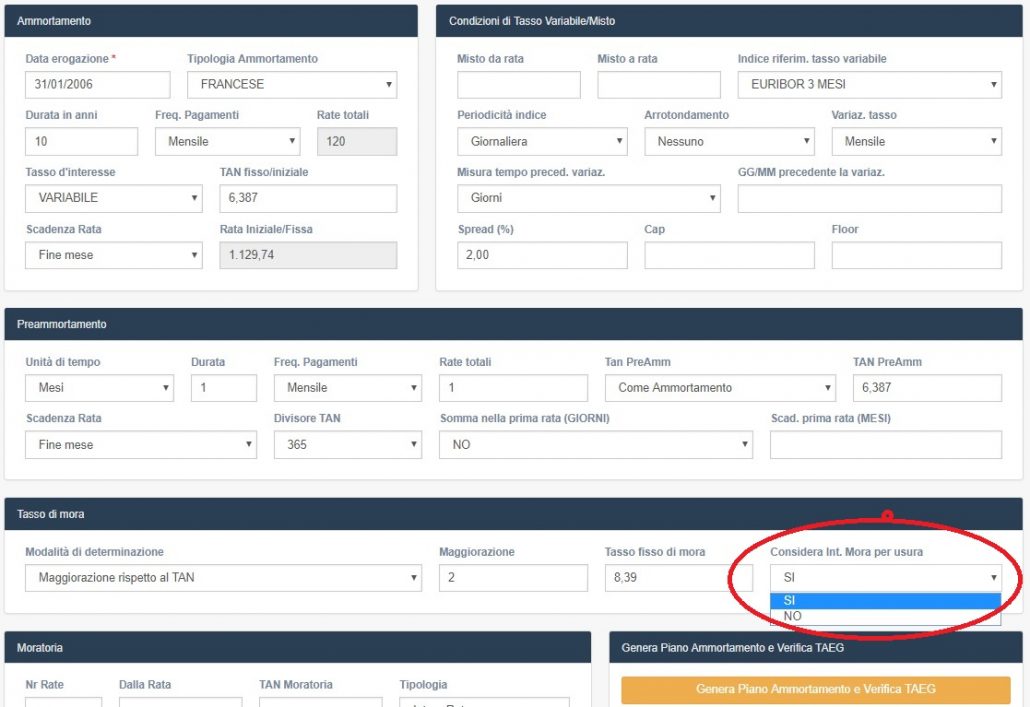The image size is (1030, 707).
Task: Click the Floor input field
Action: (916, 255)
